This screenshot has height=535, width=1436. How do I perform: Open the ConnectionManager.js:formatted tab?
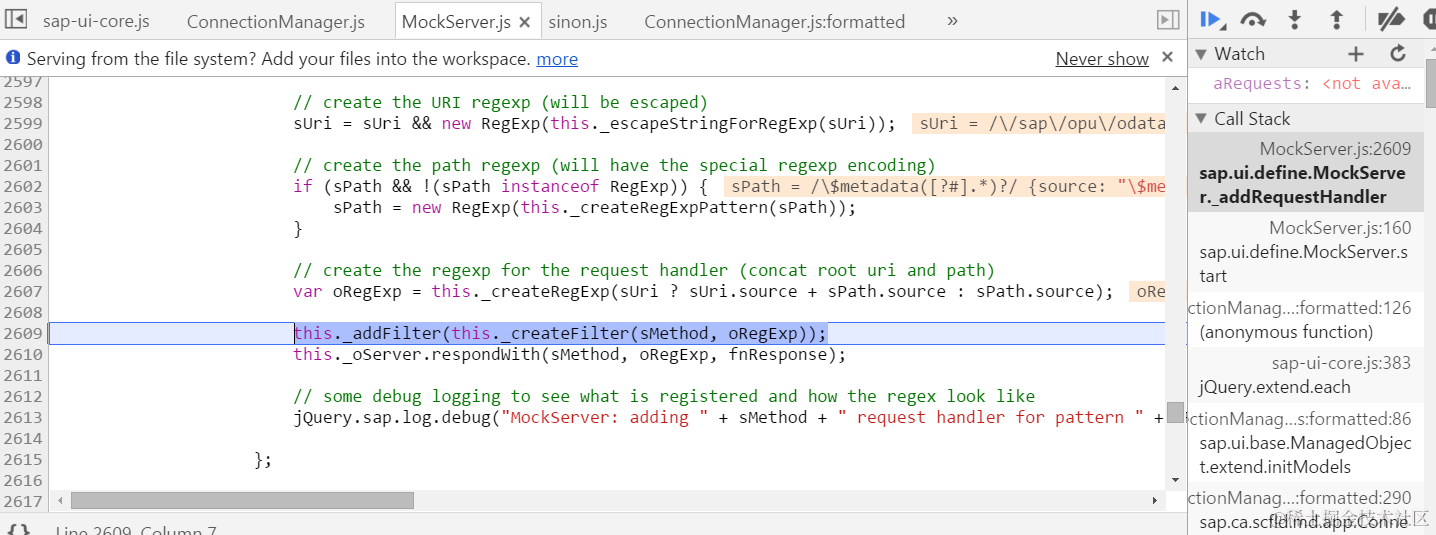tap(775, 21)
